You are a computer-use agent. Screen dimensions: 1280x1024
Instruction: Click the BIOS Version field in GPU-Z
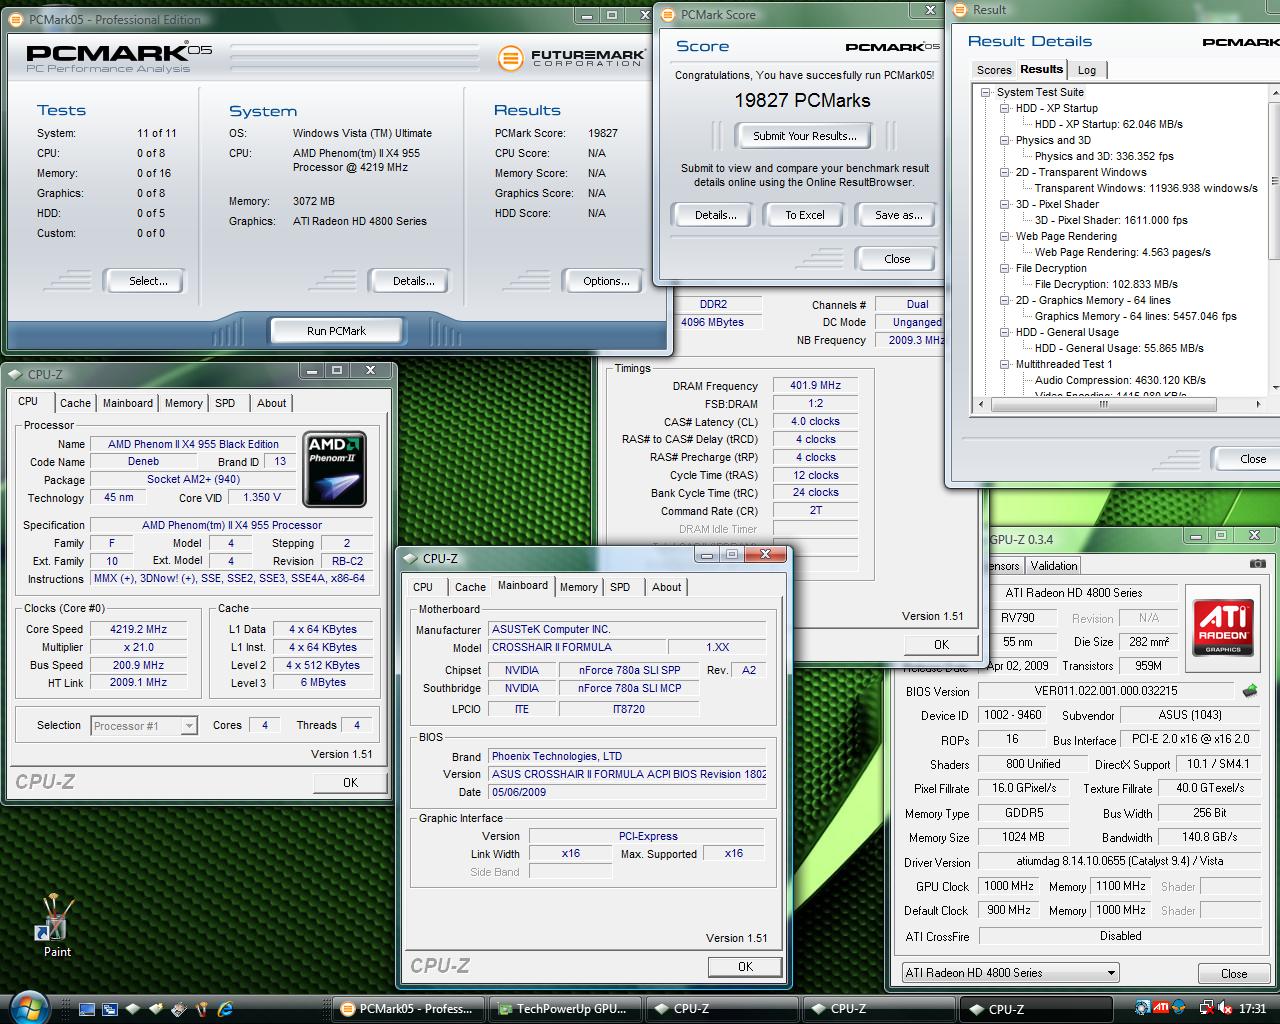pos(1106,691)
